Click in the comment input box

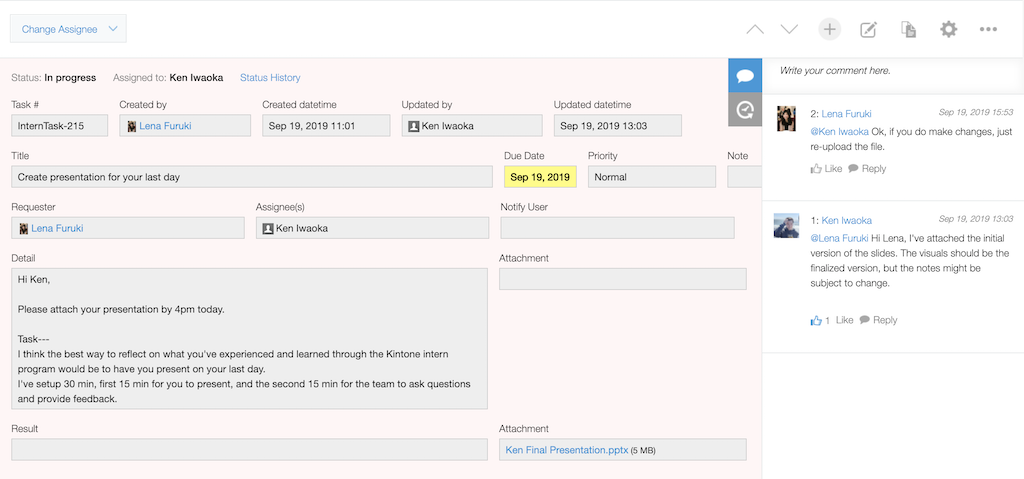tap(890, 71)
